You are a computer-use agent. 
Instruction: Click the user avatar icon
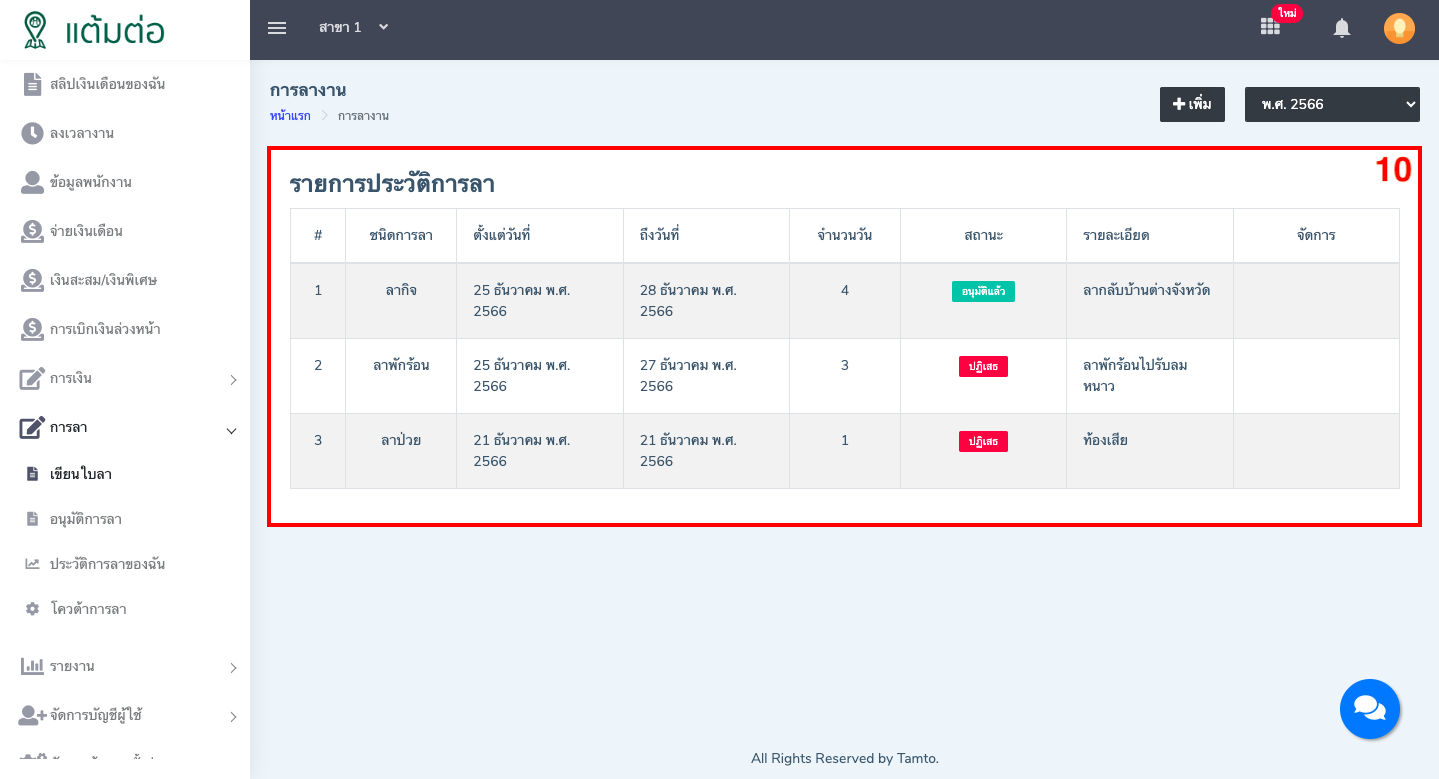coord(1399,28)
